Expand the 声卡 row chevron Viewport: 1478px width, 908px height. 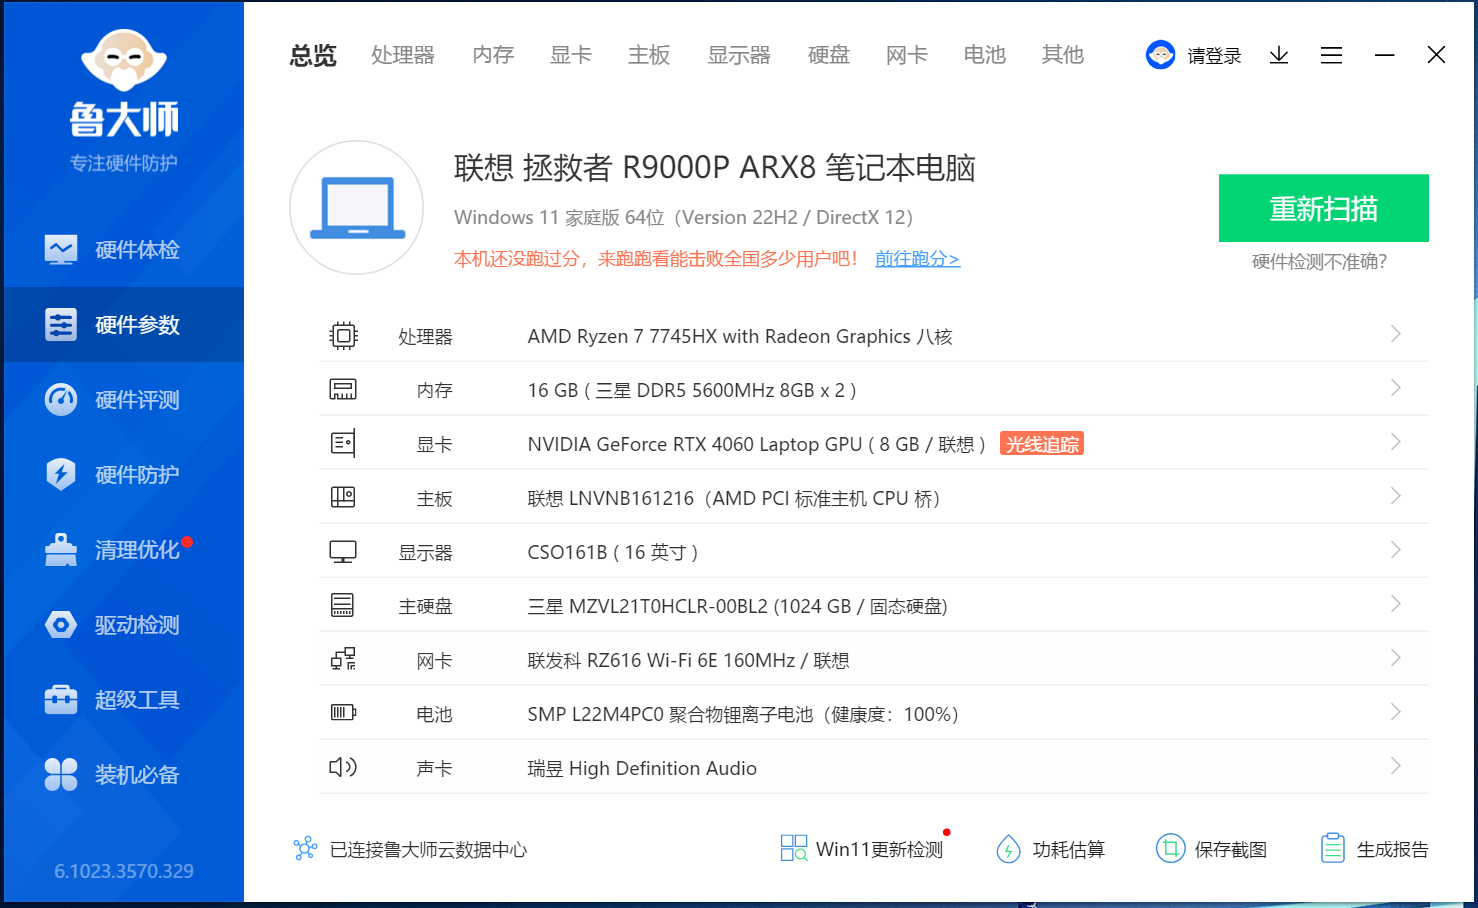(x=1396, y=766)
